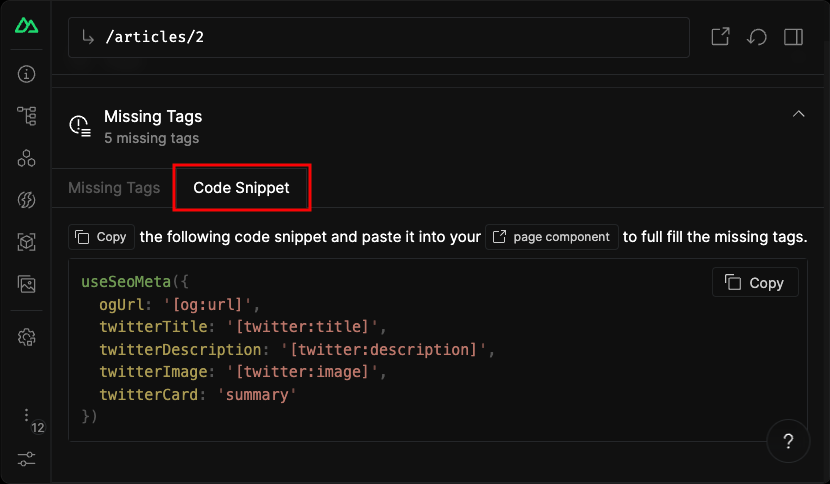
Task: Toggle the split side panel layout
Action: pos(794,37)
